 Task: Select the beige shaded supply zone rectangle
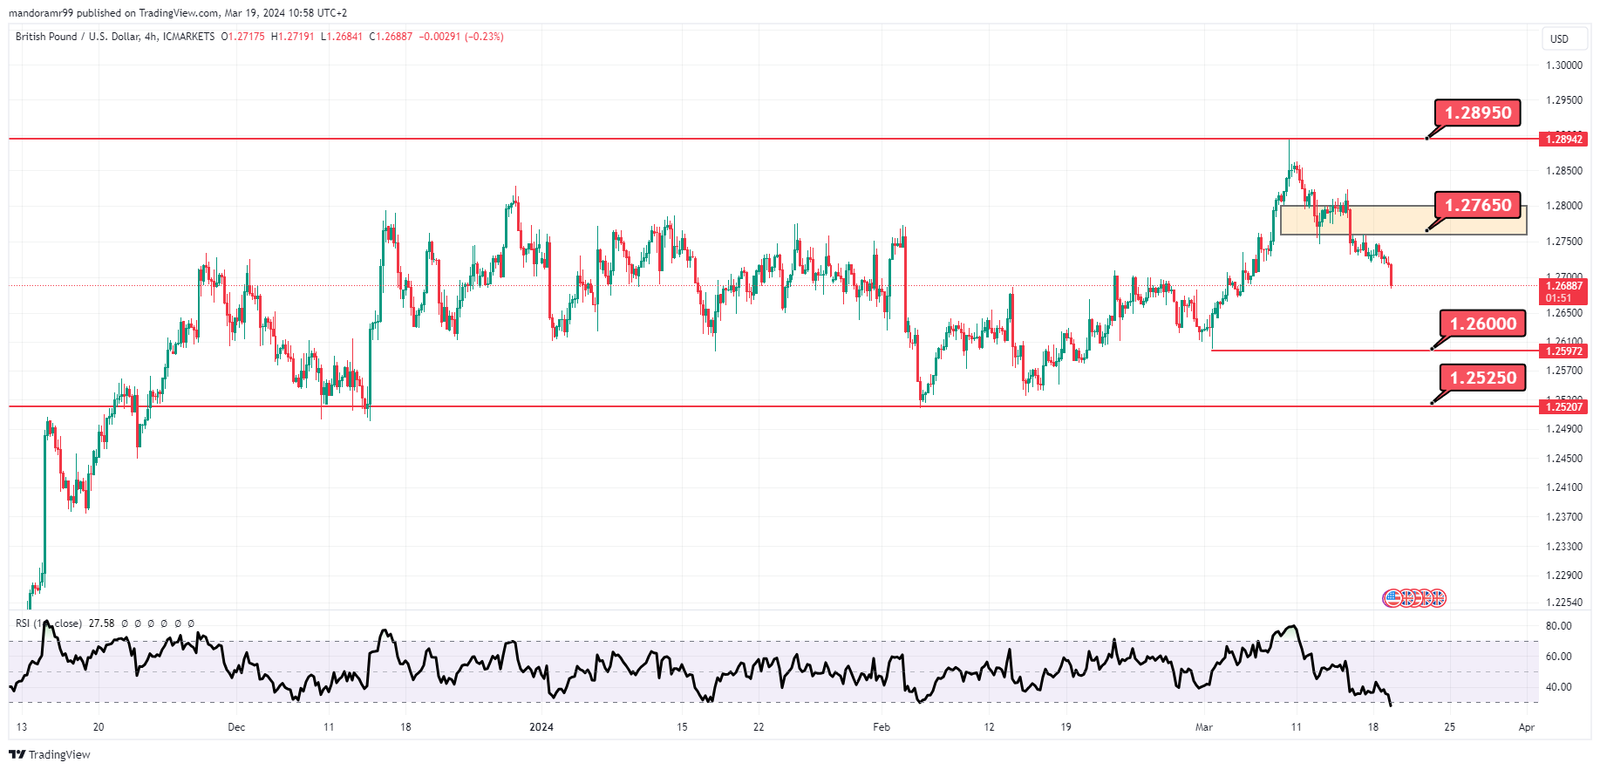1400,220
